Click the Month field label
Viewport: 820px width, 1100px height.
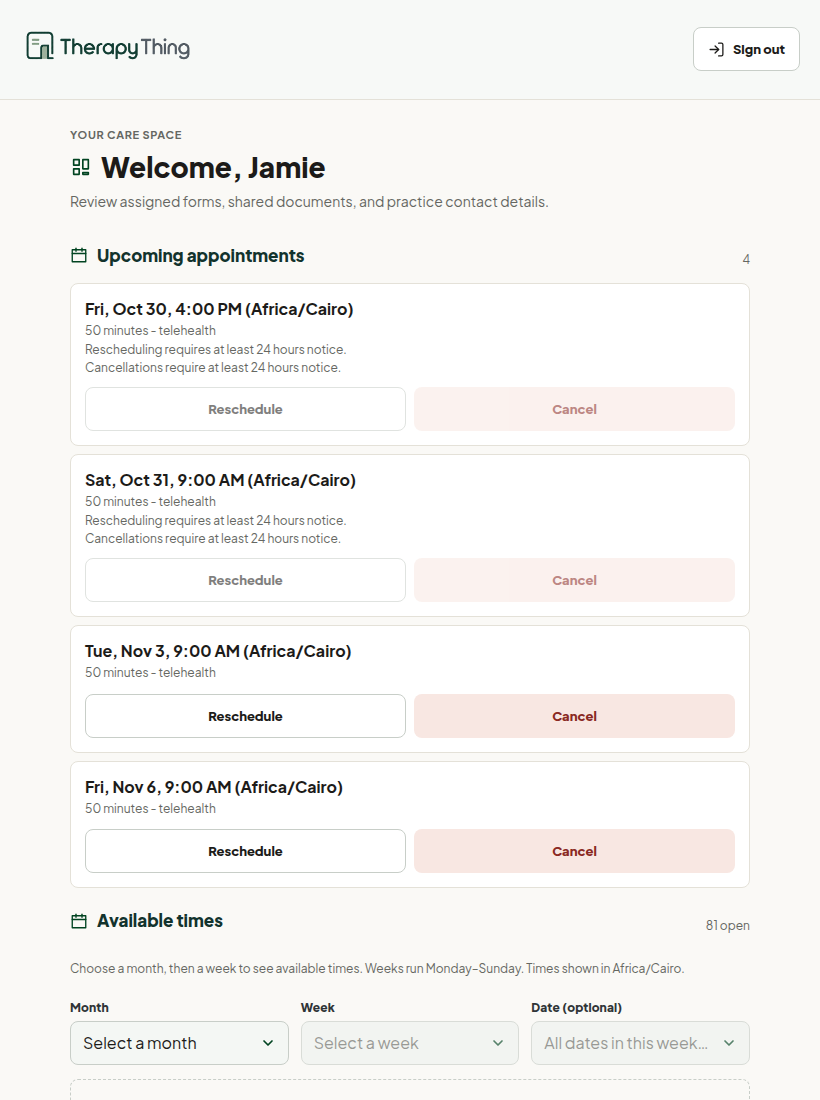coord(89,1007)
